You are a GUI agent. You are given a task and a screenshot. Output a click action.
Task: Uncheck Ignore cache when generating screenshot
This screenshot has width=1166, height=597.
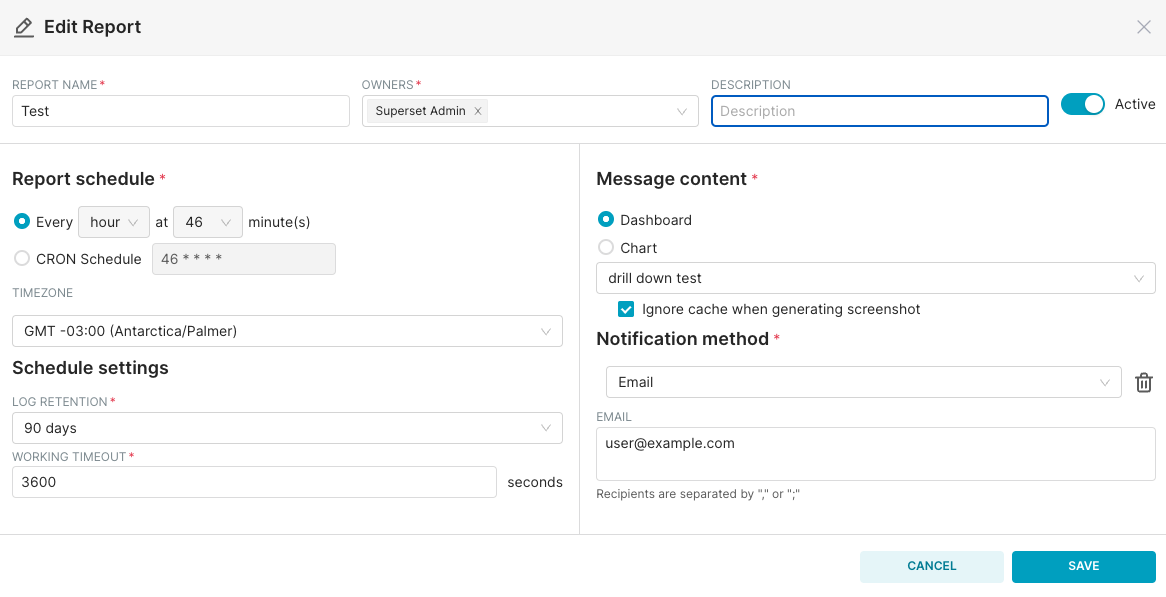click(626, 309)
